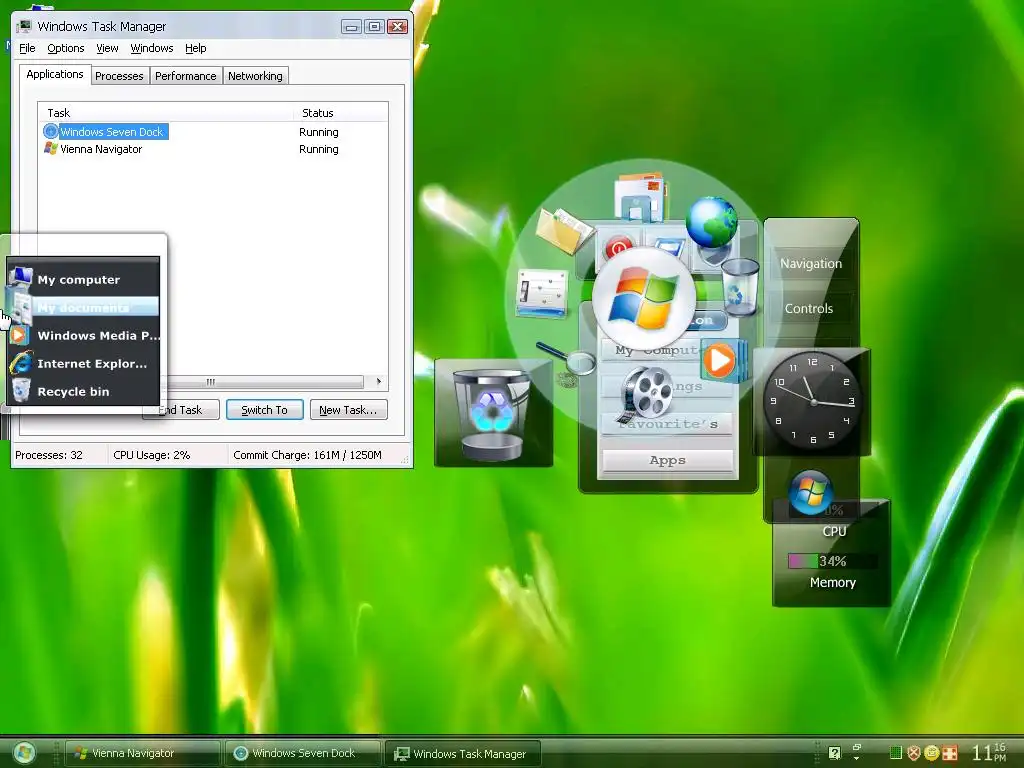Open the Help menu in Task Manager
This screenshot has height=768, width=1024.
(x=195, y=48)
